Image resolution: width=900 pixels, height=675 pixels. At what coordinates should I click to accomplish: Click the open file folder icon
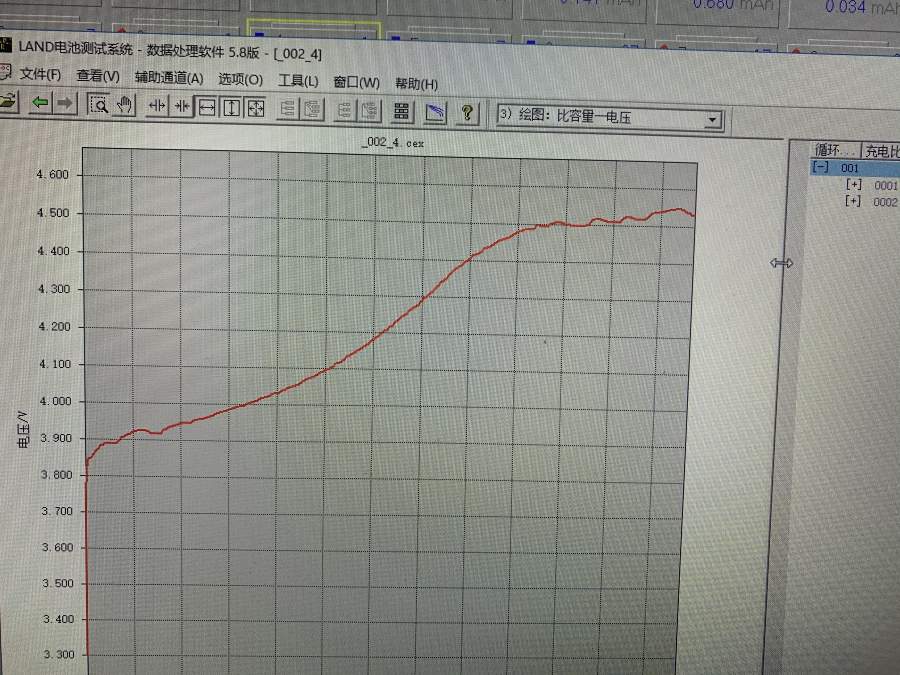point(8,101)
